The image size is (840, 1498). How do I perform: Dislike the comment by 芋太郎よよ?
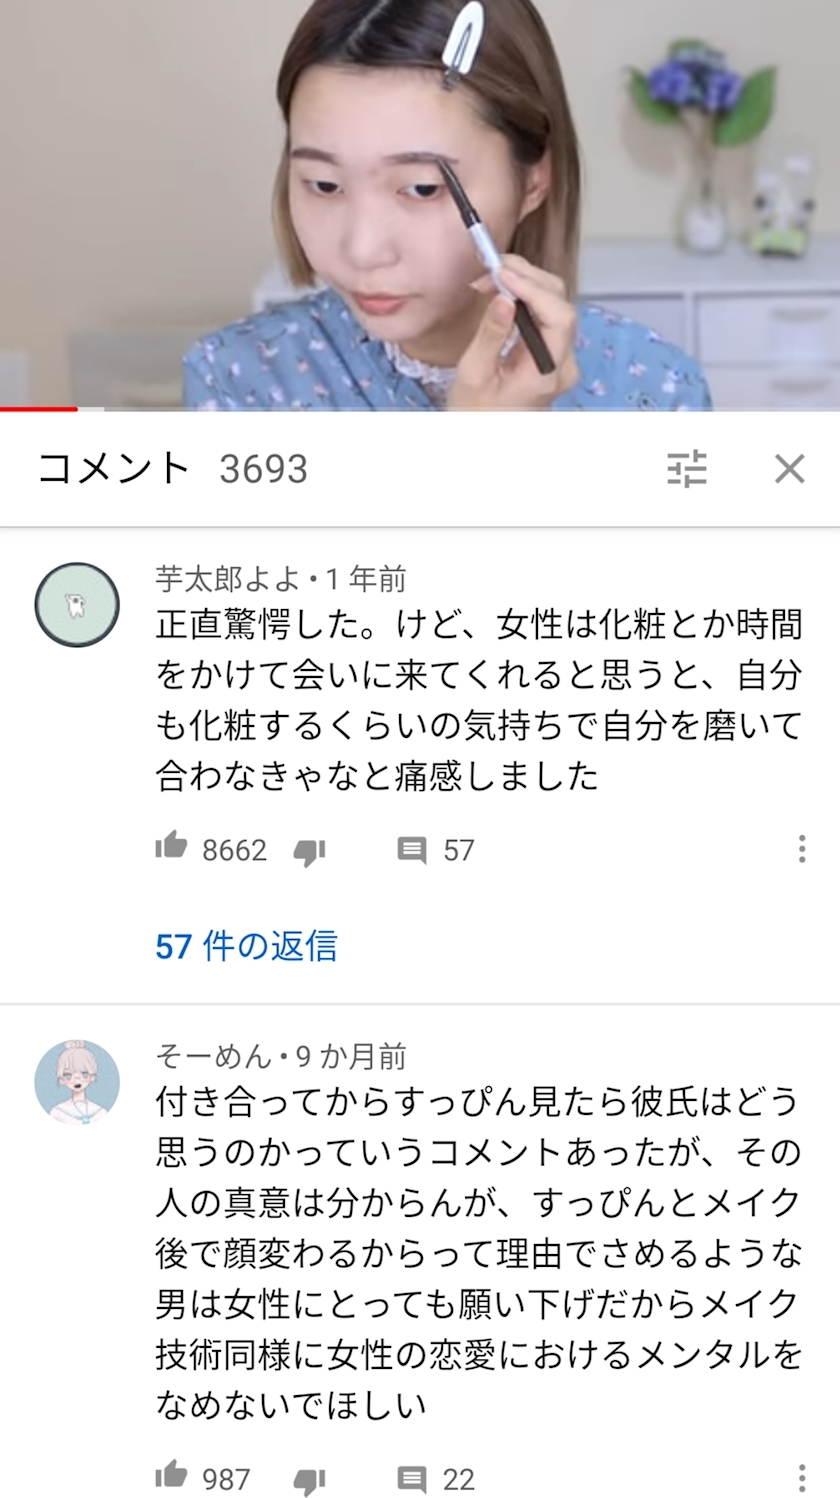309,851
